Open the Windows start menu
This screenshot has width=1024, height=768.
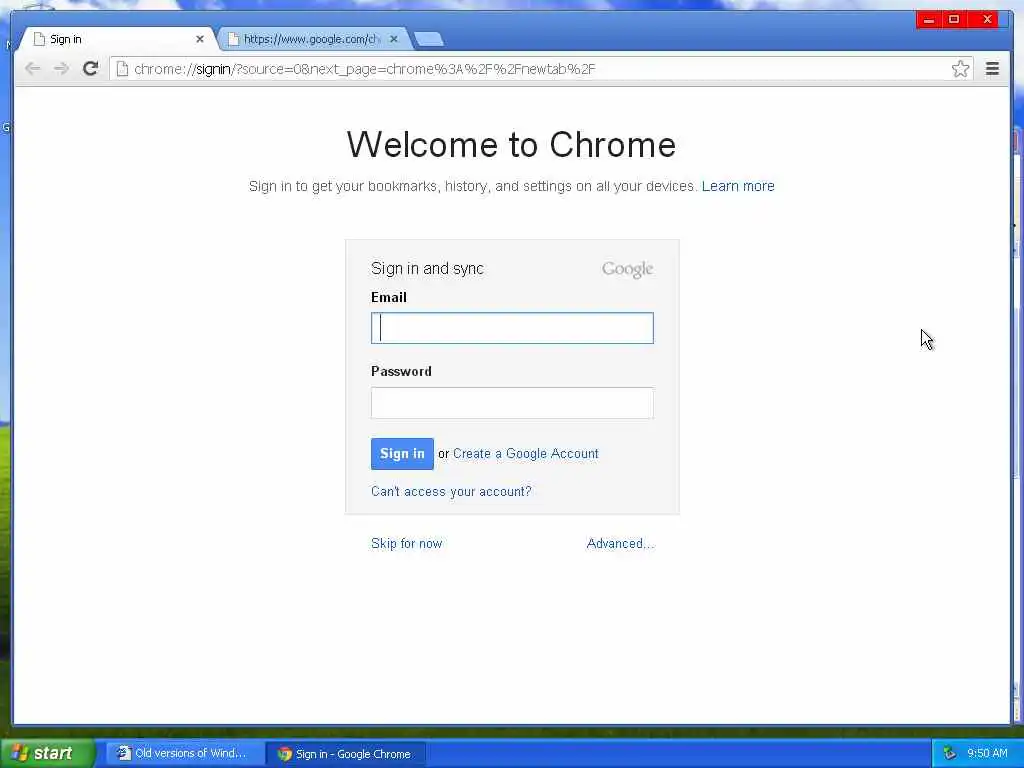click(x=47, y=753)
